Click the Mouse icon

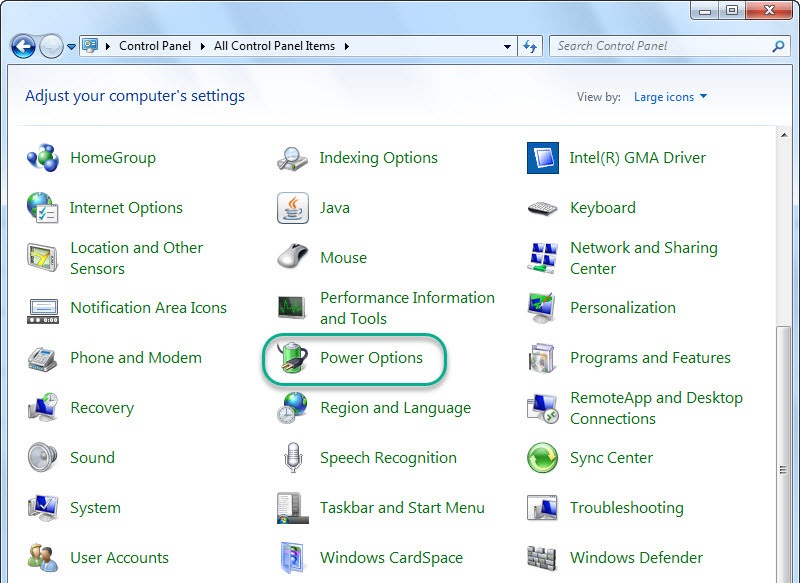(x=293, y=258)
